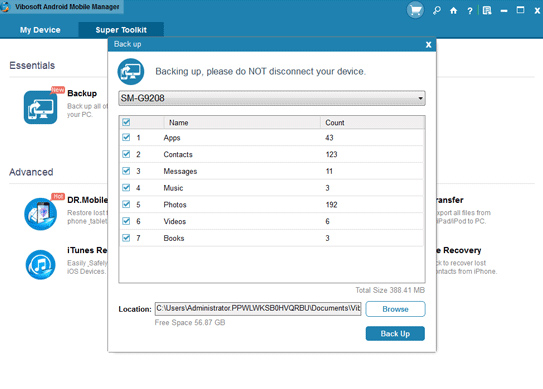The image size is (543, 389).
Task: Select the Videos row name
Action: [x=175, y=221]
